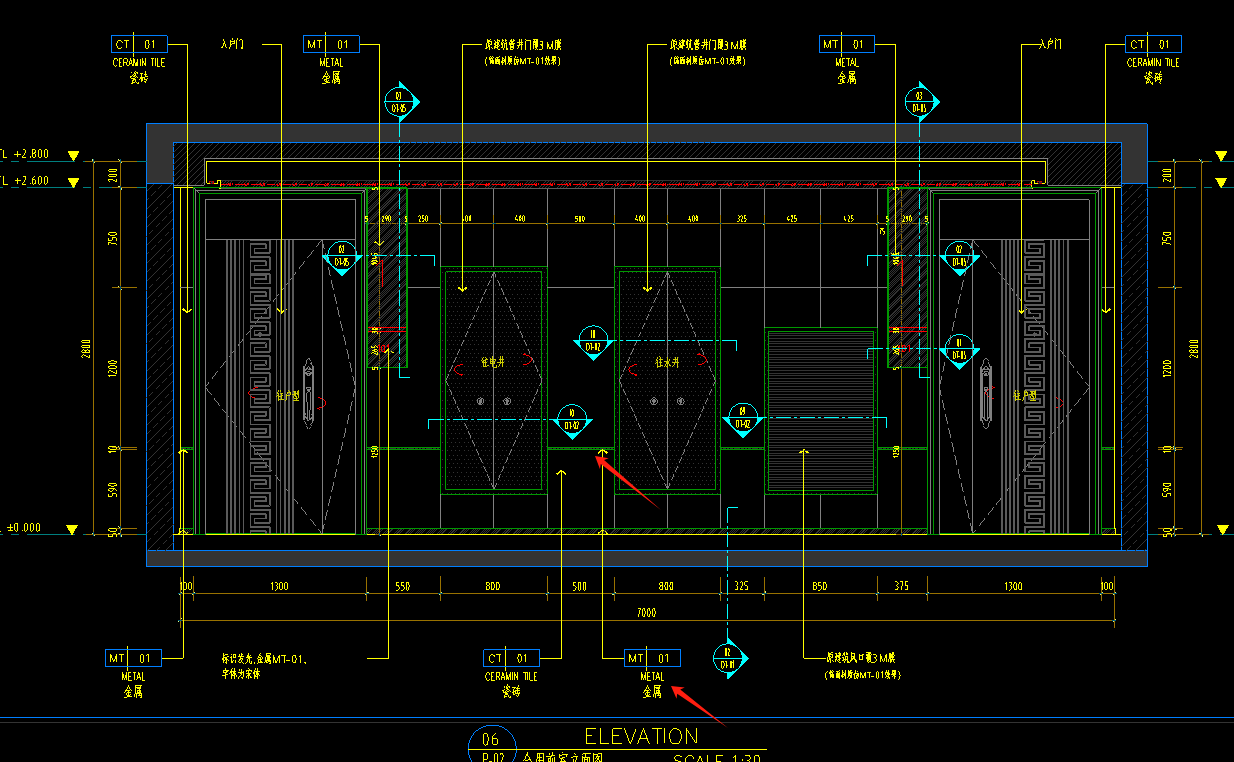
Task: Click the 原建筑风口喷3M膜 note at bottom
Action: tap(861, 659)
